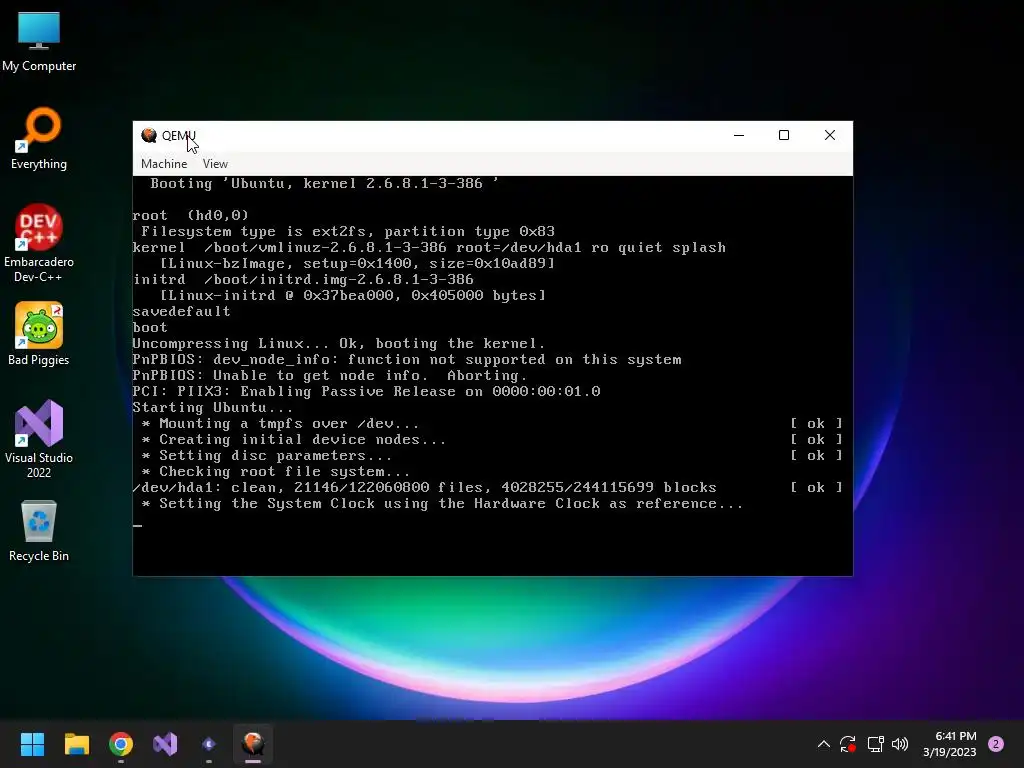Show hidden system tray icons

824,744
